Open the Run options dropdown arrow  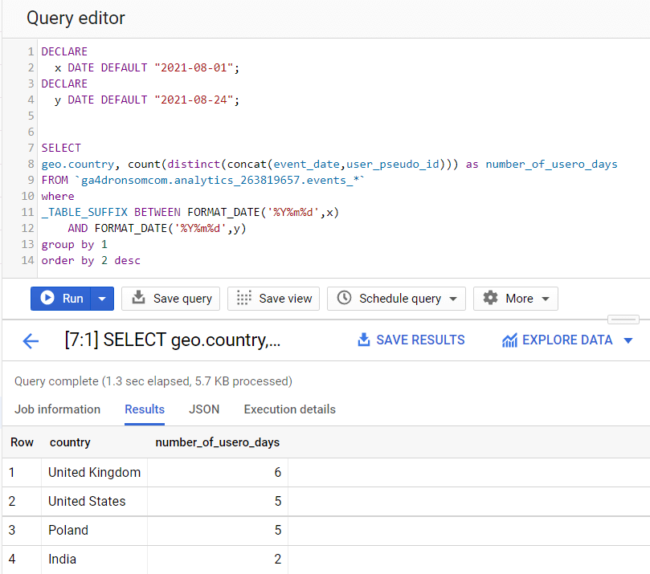[102, 298]
